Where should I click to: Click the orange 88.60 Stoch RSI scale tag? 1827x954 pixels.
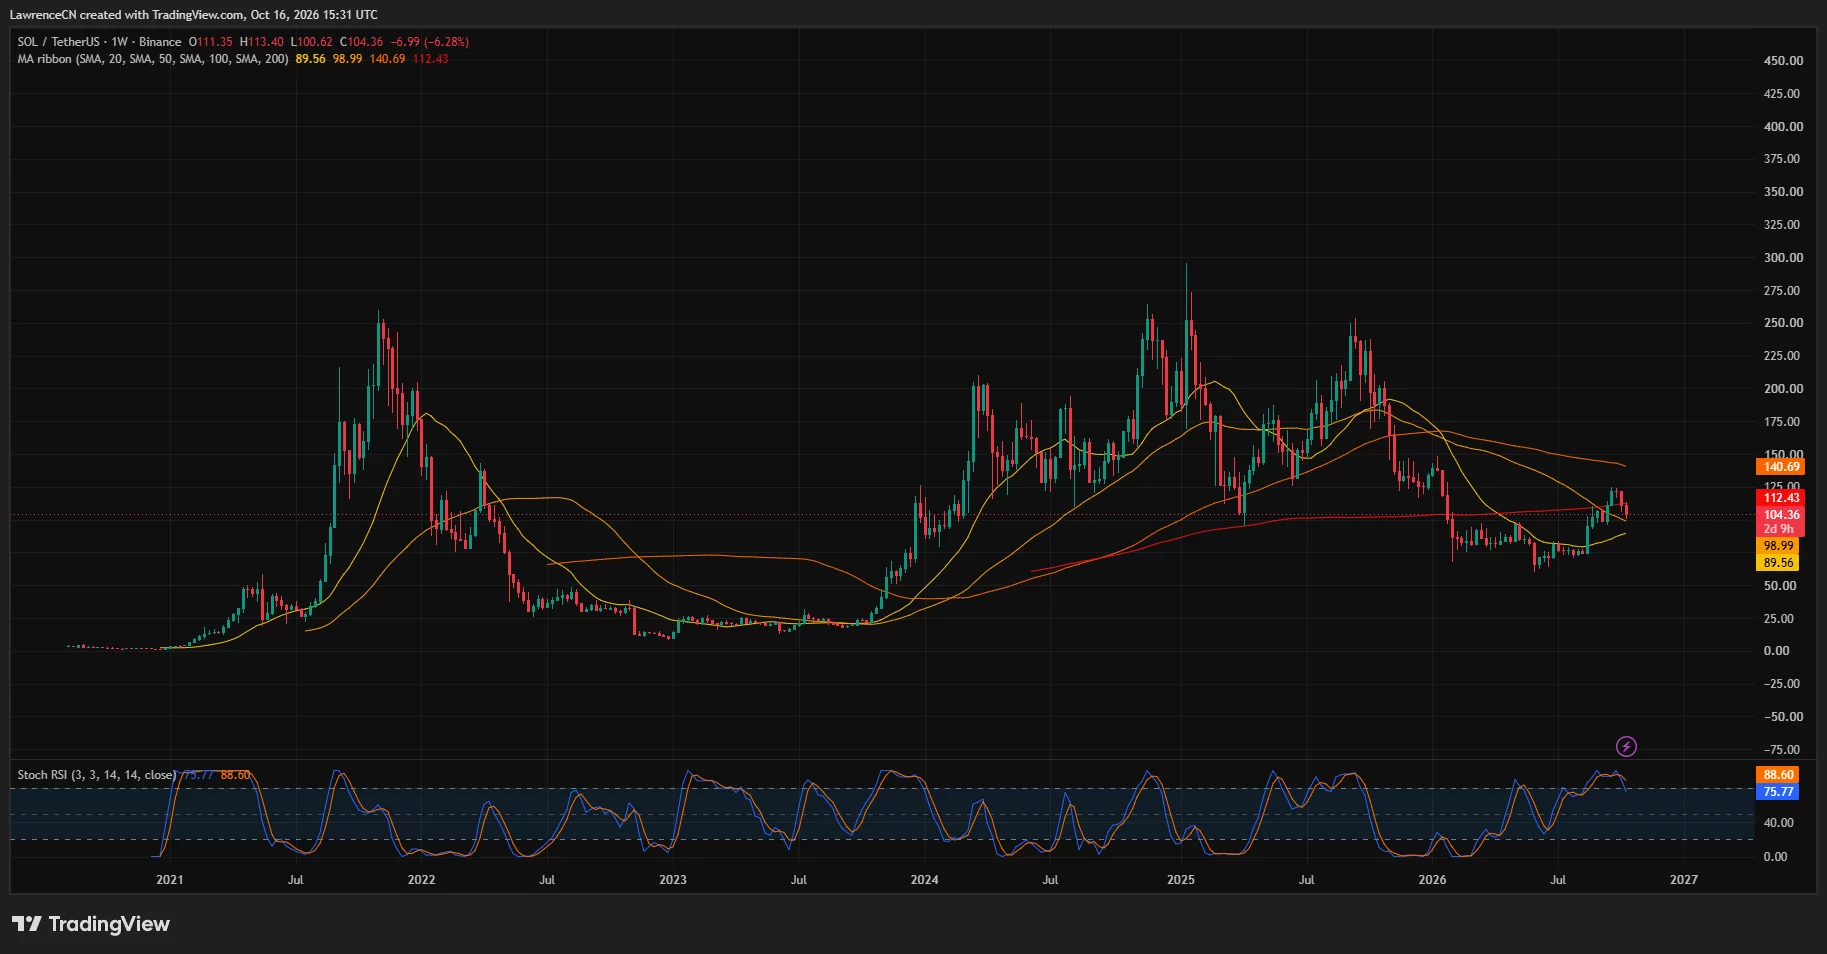coord(1778,775)
